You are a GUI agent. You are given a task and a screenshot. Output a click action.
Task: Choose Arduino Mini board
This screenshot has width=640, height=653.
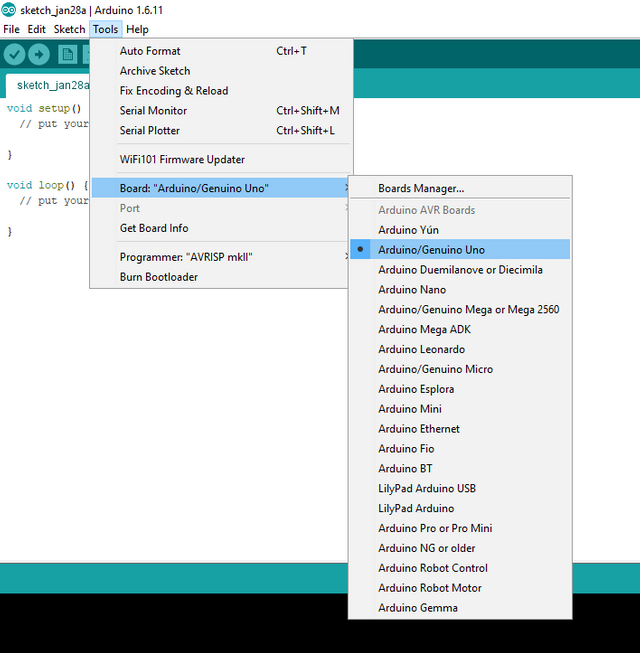pos(460,409)
